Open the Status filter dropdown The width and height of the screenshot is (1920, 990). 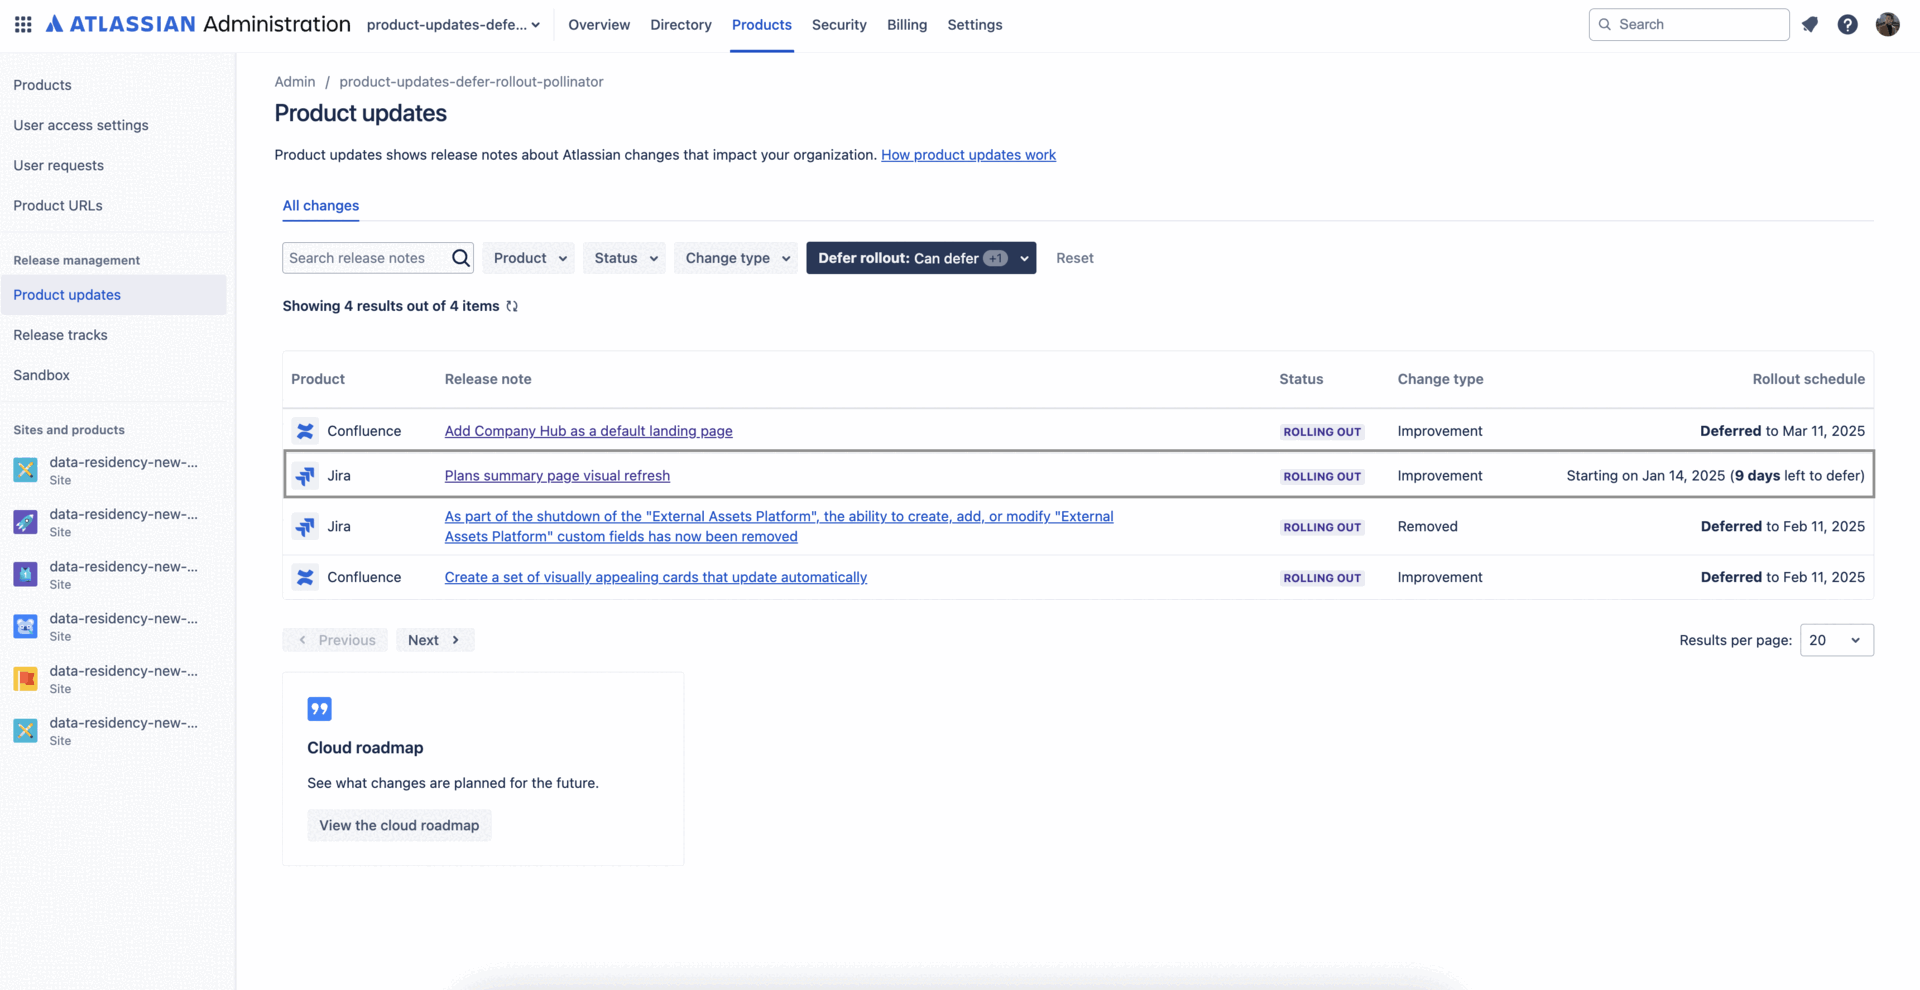(x=625, y=258)
